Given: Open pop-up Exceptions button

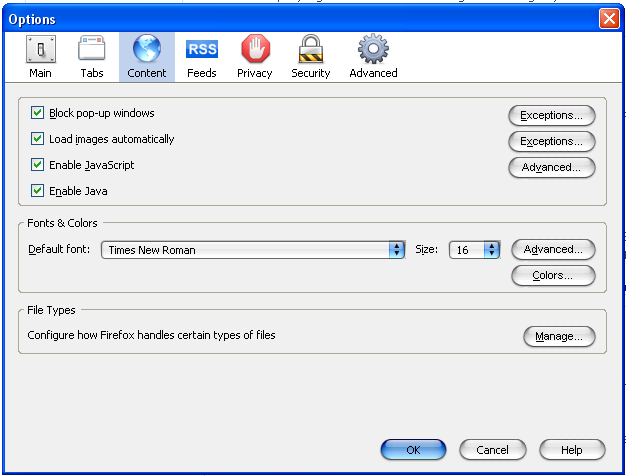Looking at the screenshot, I should click(x=552, y=115).
